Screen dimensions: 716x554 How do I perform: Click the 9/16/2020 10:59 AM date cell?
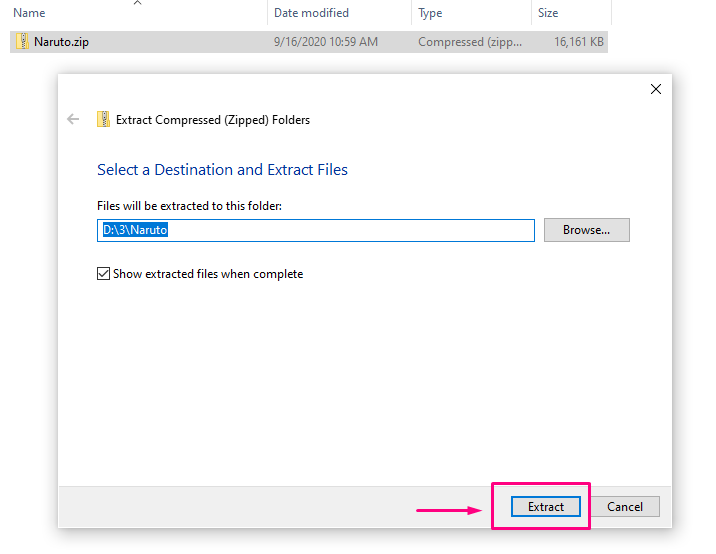click(x=326, y=42)
